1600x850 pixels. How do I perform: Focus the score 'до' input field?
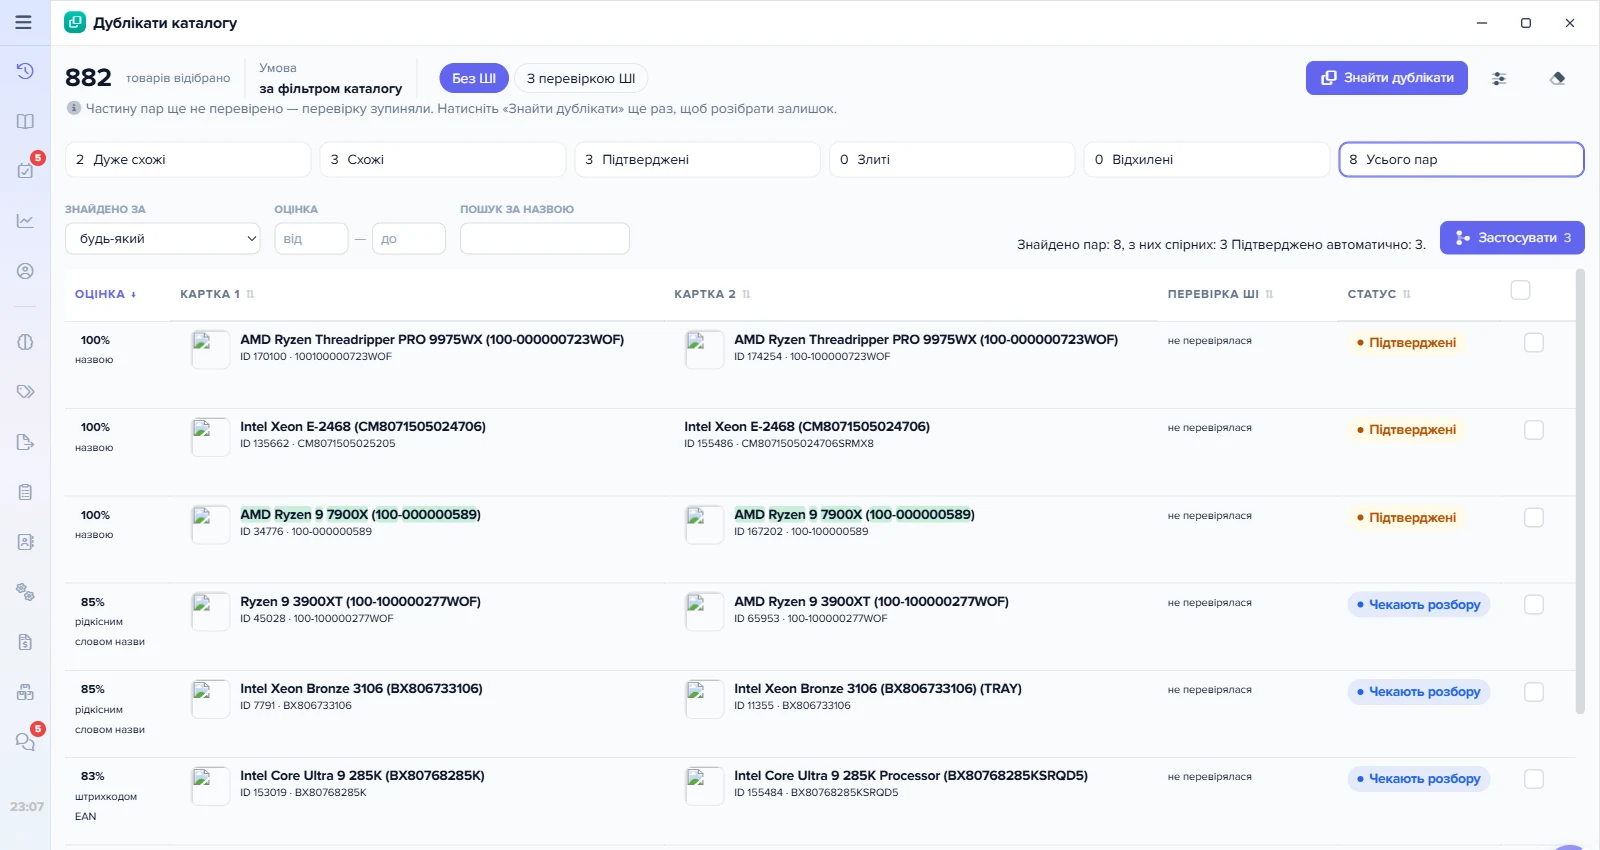coord(409,239)
